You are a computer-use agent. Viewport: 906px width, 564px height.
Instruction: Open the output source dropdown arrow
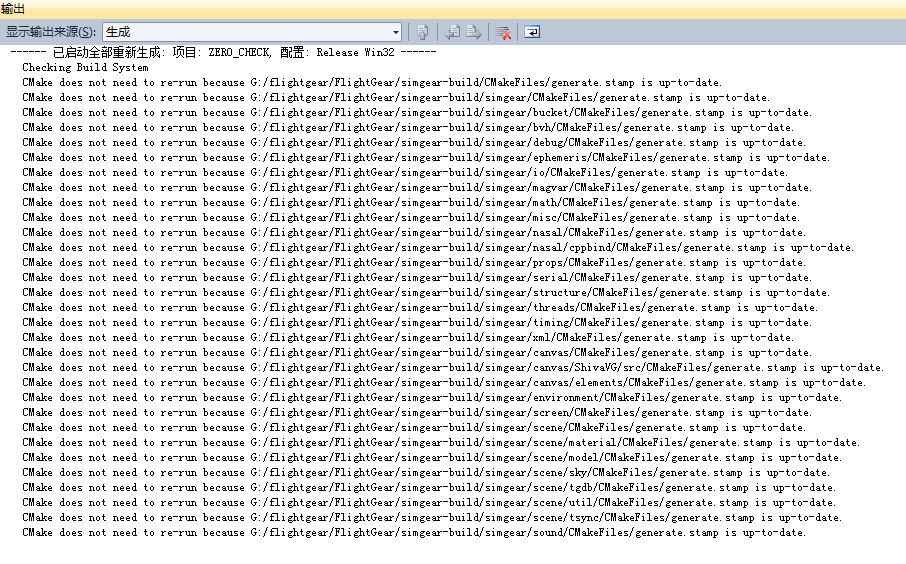click(x=396, y=32)
